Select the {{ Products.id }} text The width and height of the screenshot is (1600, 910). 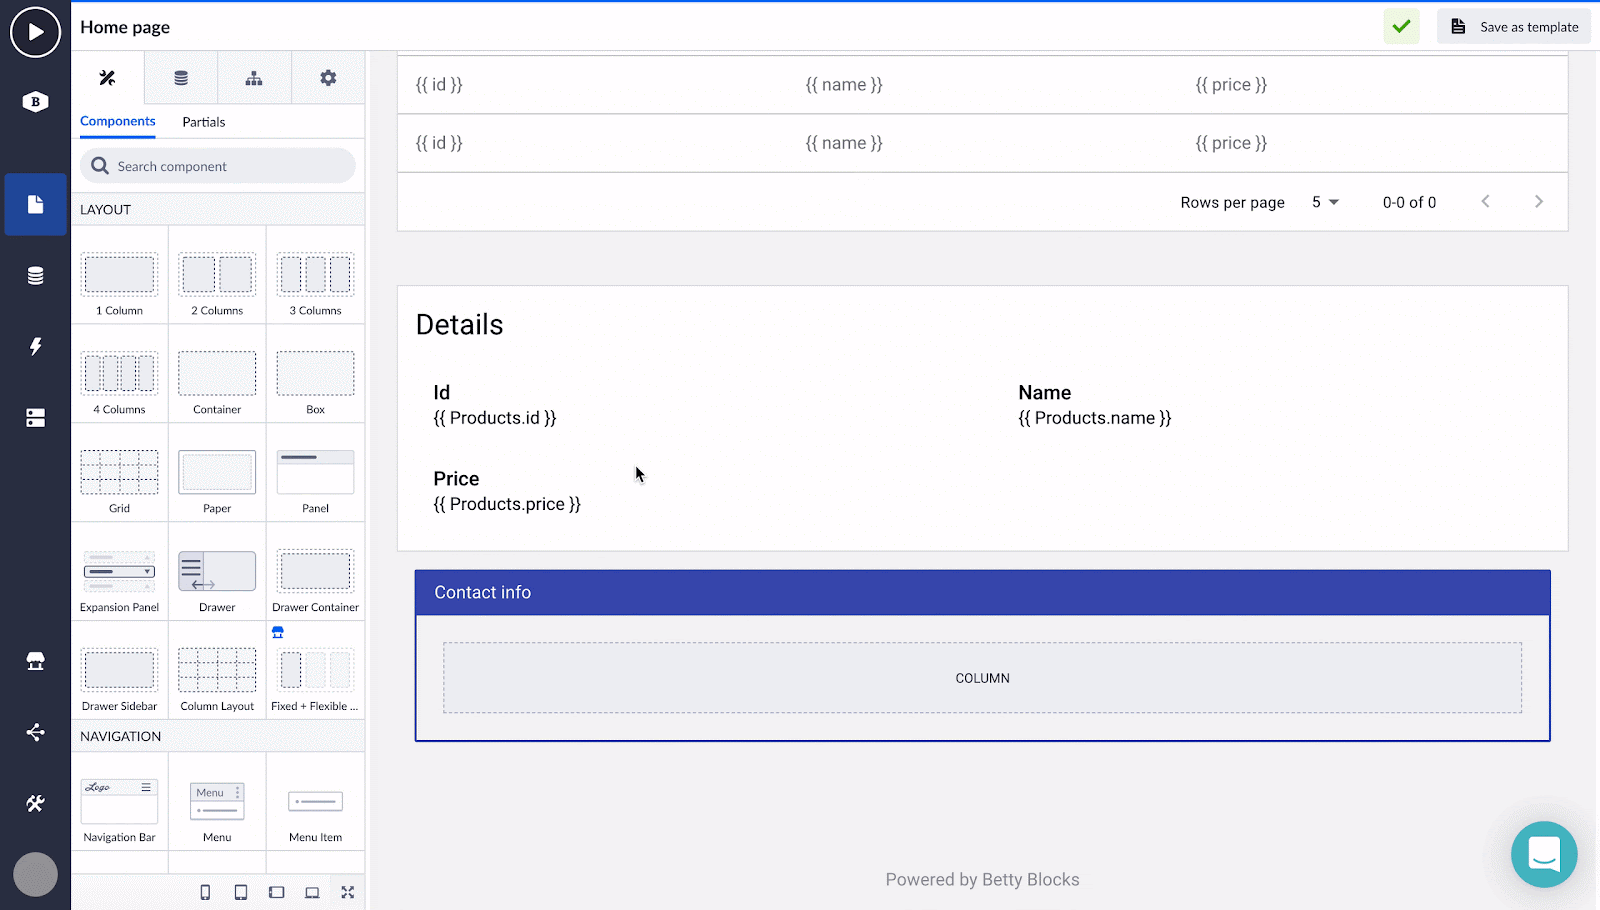click(495, 418)
